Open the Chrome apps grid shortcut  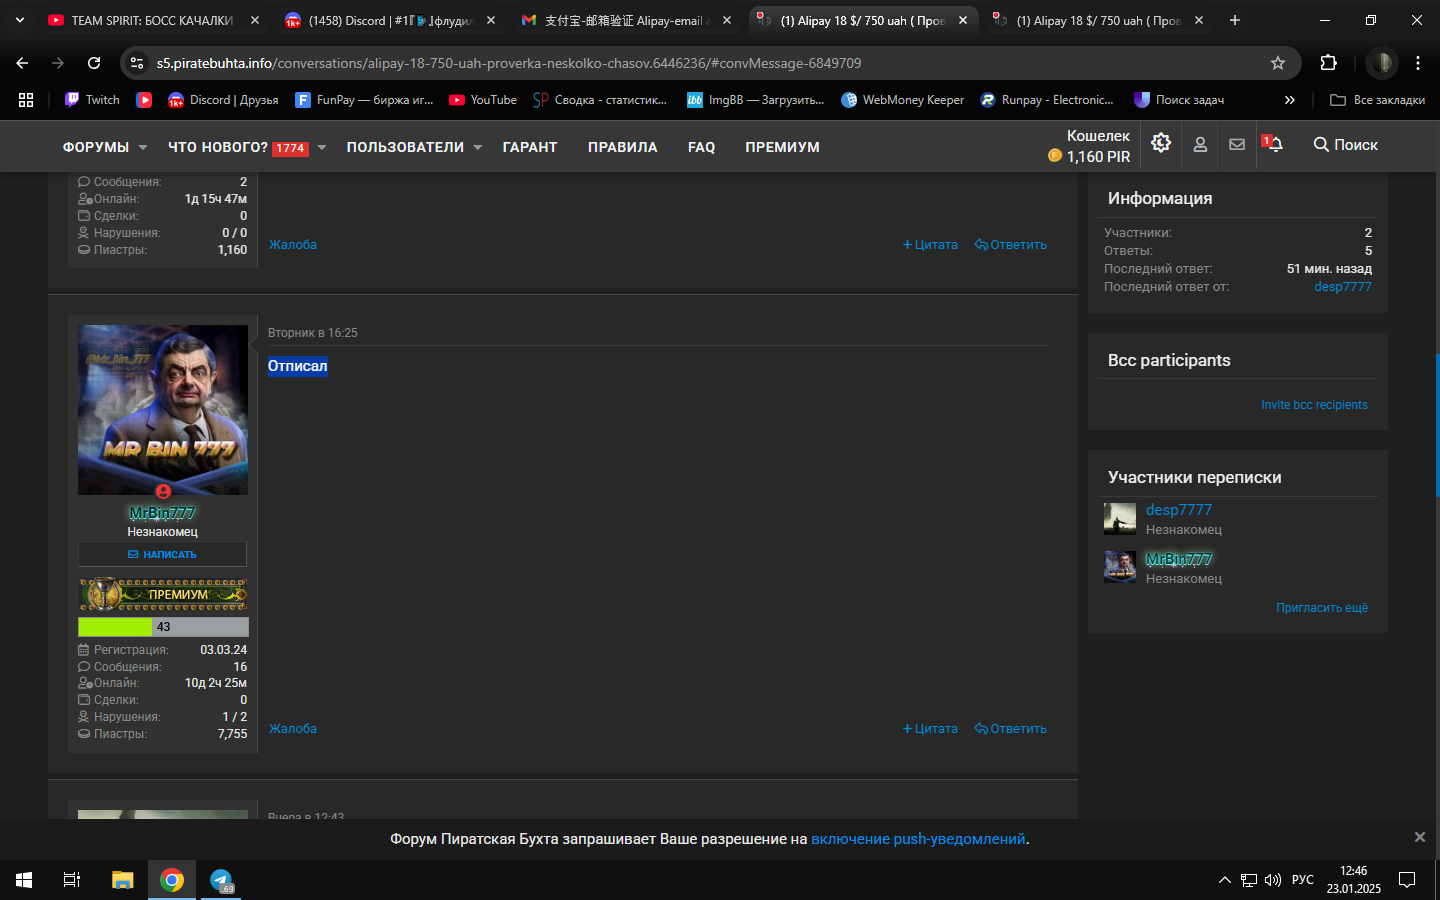(x=26, y=100)
